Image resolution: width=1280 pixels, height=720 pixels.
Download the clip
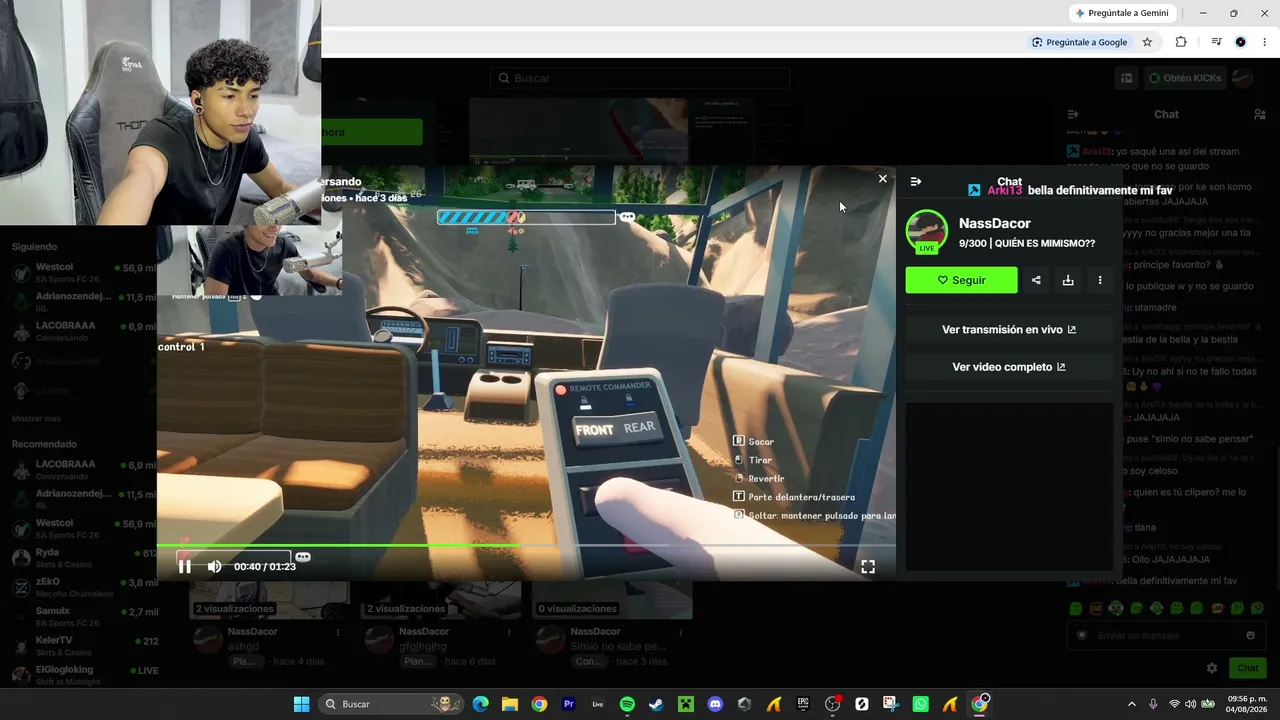[1068, 280]
